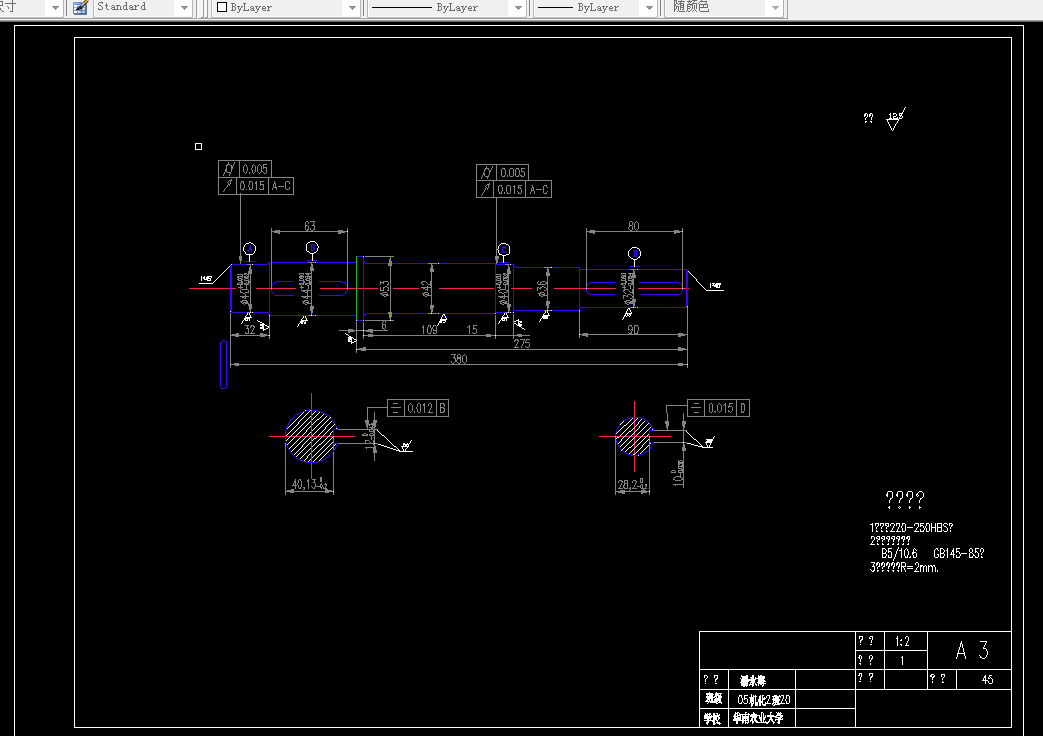Select the ø53 diameter dimension
Screen dimensions: 1043x736
click(384, 289)
